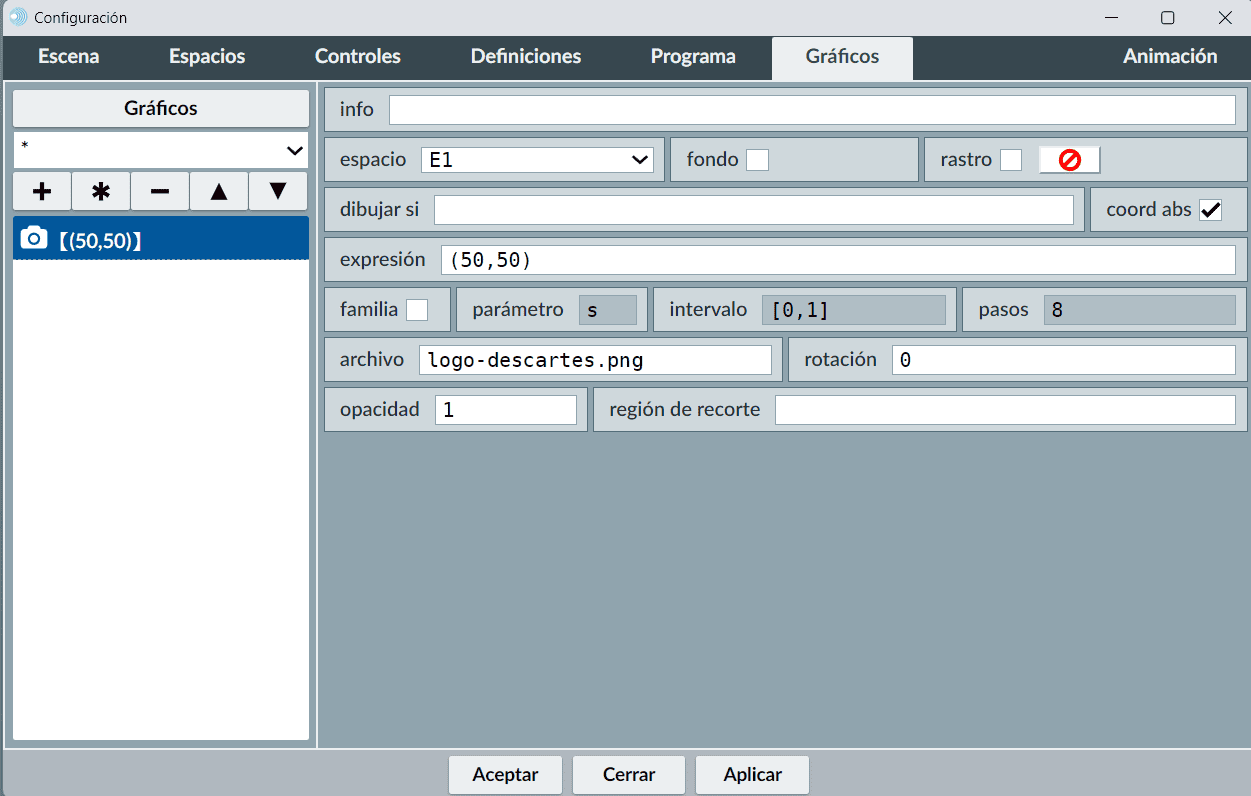Expand the graphics filter dropdown

(x=161, y=150)
